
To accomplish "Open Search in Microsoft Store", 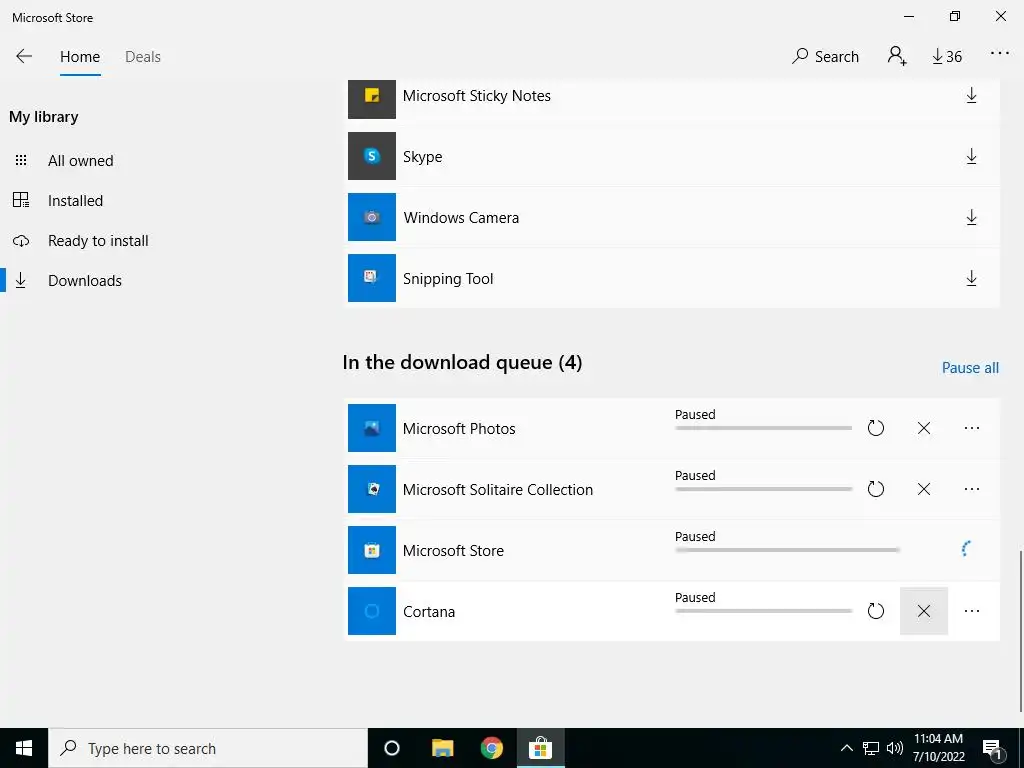I will [x=825, y=56].
